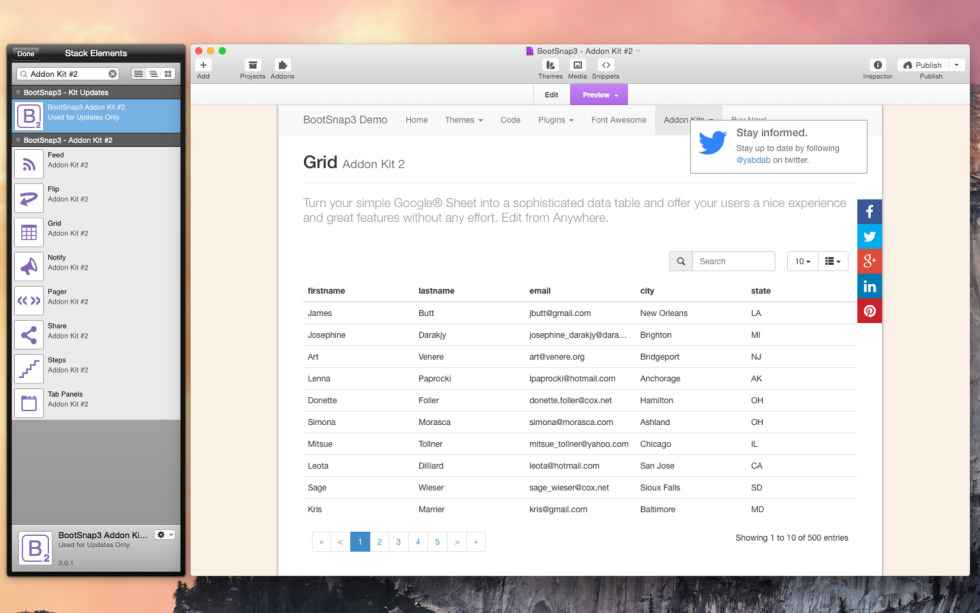Click the table search magnifier icon
Screen dimensions: 980x613
coord(681,261)
